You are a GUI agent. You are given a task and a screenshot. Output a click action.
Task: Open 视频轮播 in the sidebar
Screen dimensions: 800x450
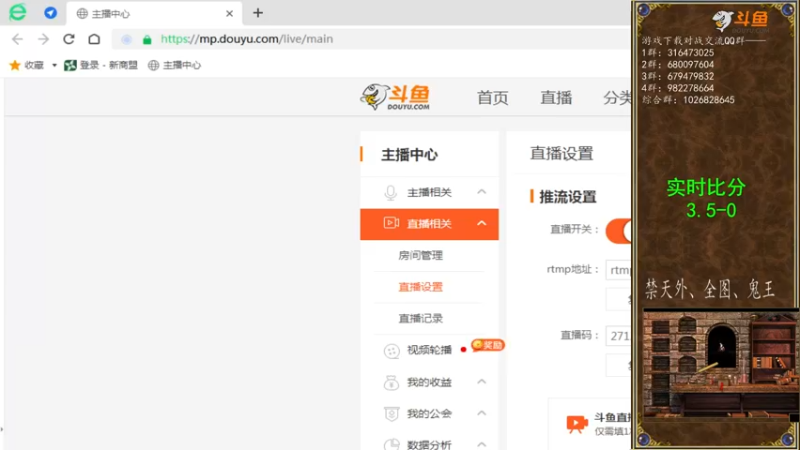point(429,350)
